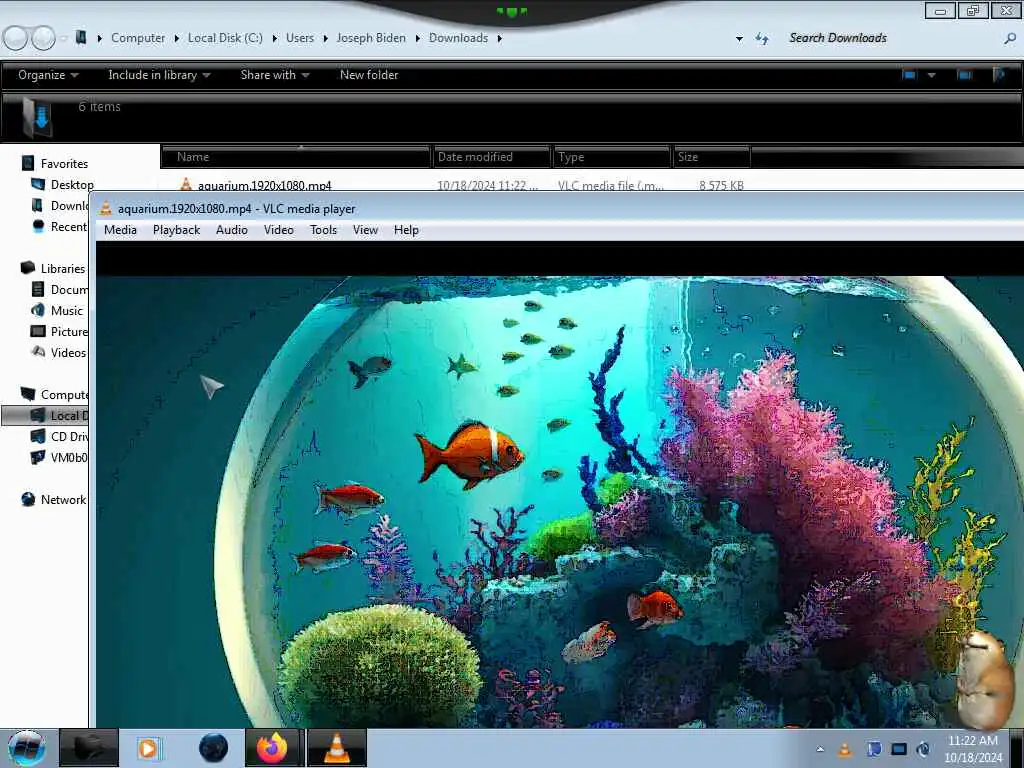Click the Computer breadcrumb in address bar
The height and width of the screenshot is (768, 1024).
coord(138,38)
